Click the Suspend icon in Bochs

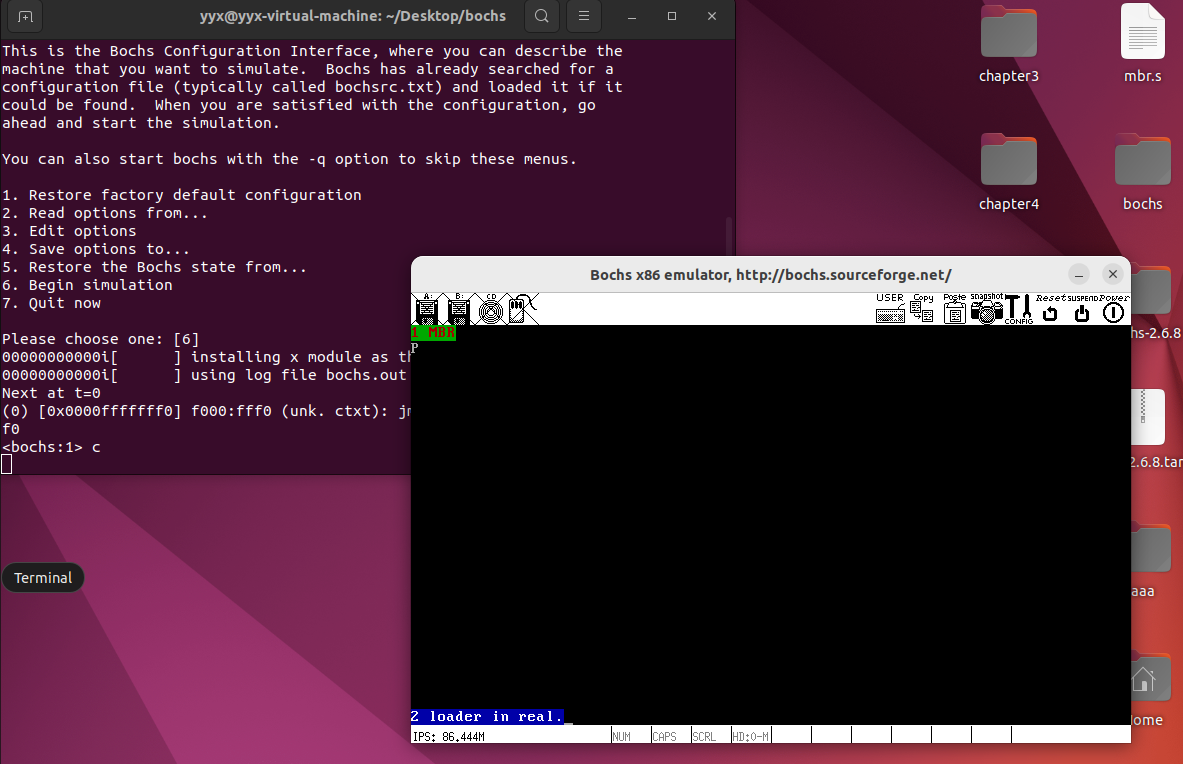1082,308
